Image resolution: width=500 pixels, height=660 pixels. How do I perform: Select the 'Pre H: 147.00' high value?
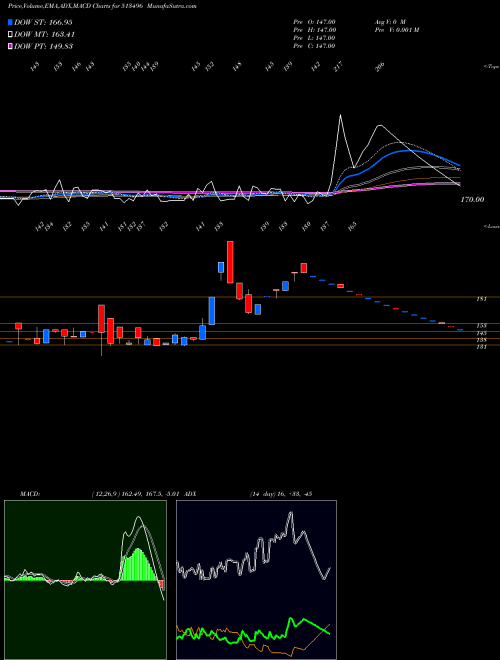pyautogui.click(x=314, y=30)
